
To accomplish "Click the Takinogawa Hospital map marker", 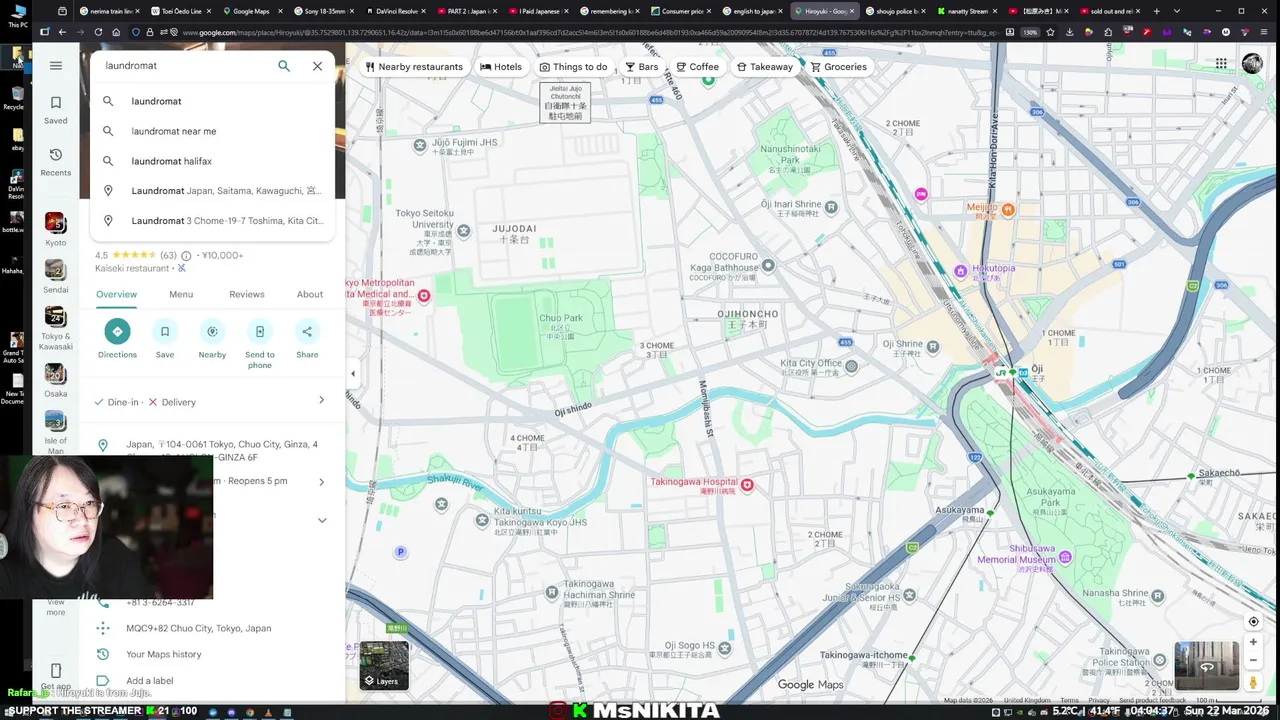I will [x=746, y=485].
